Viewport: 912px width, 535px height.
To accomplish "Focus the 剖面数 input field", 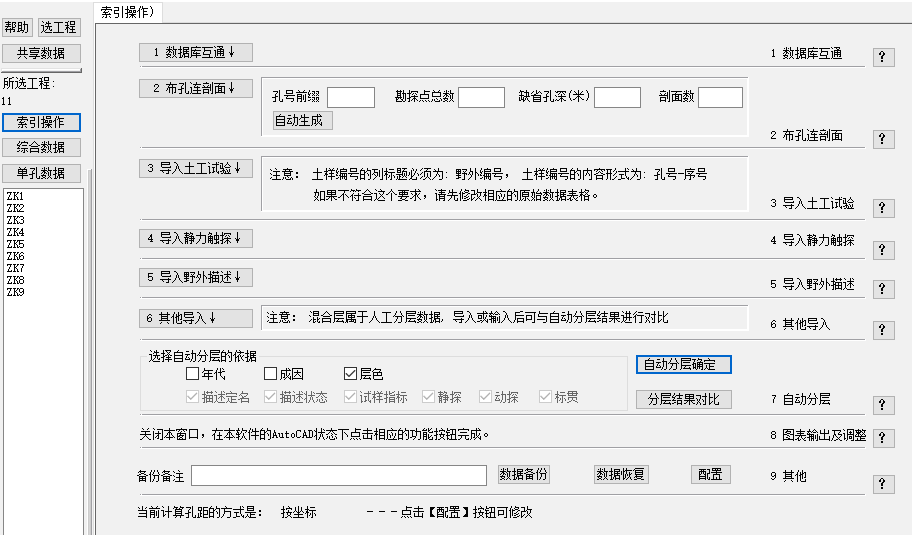I will coord(720,97).
